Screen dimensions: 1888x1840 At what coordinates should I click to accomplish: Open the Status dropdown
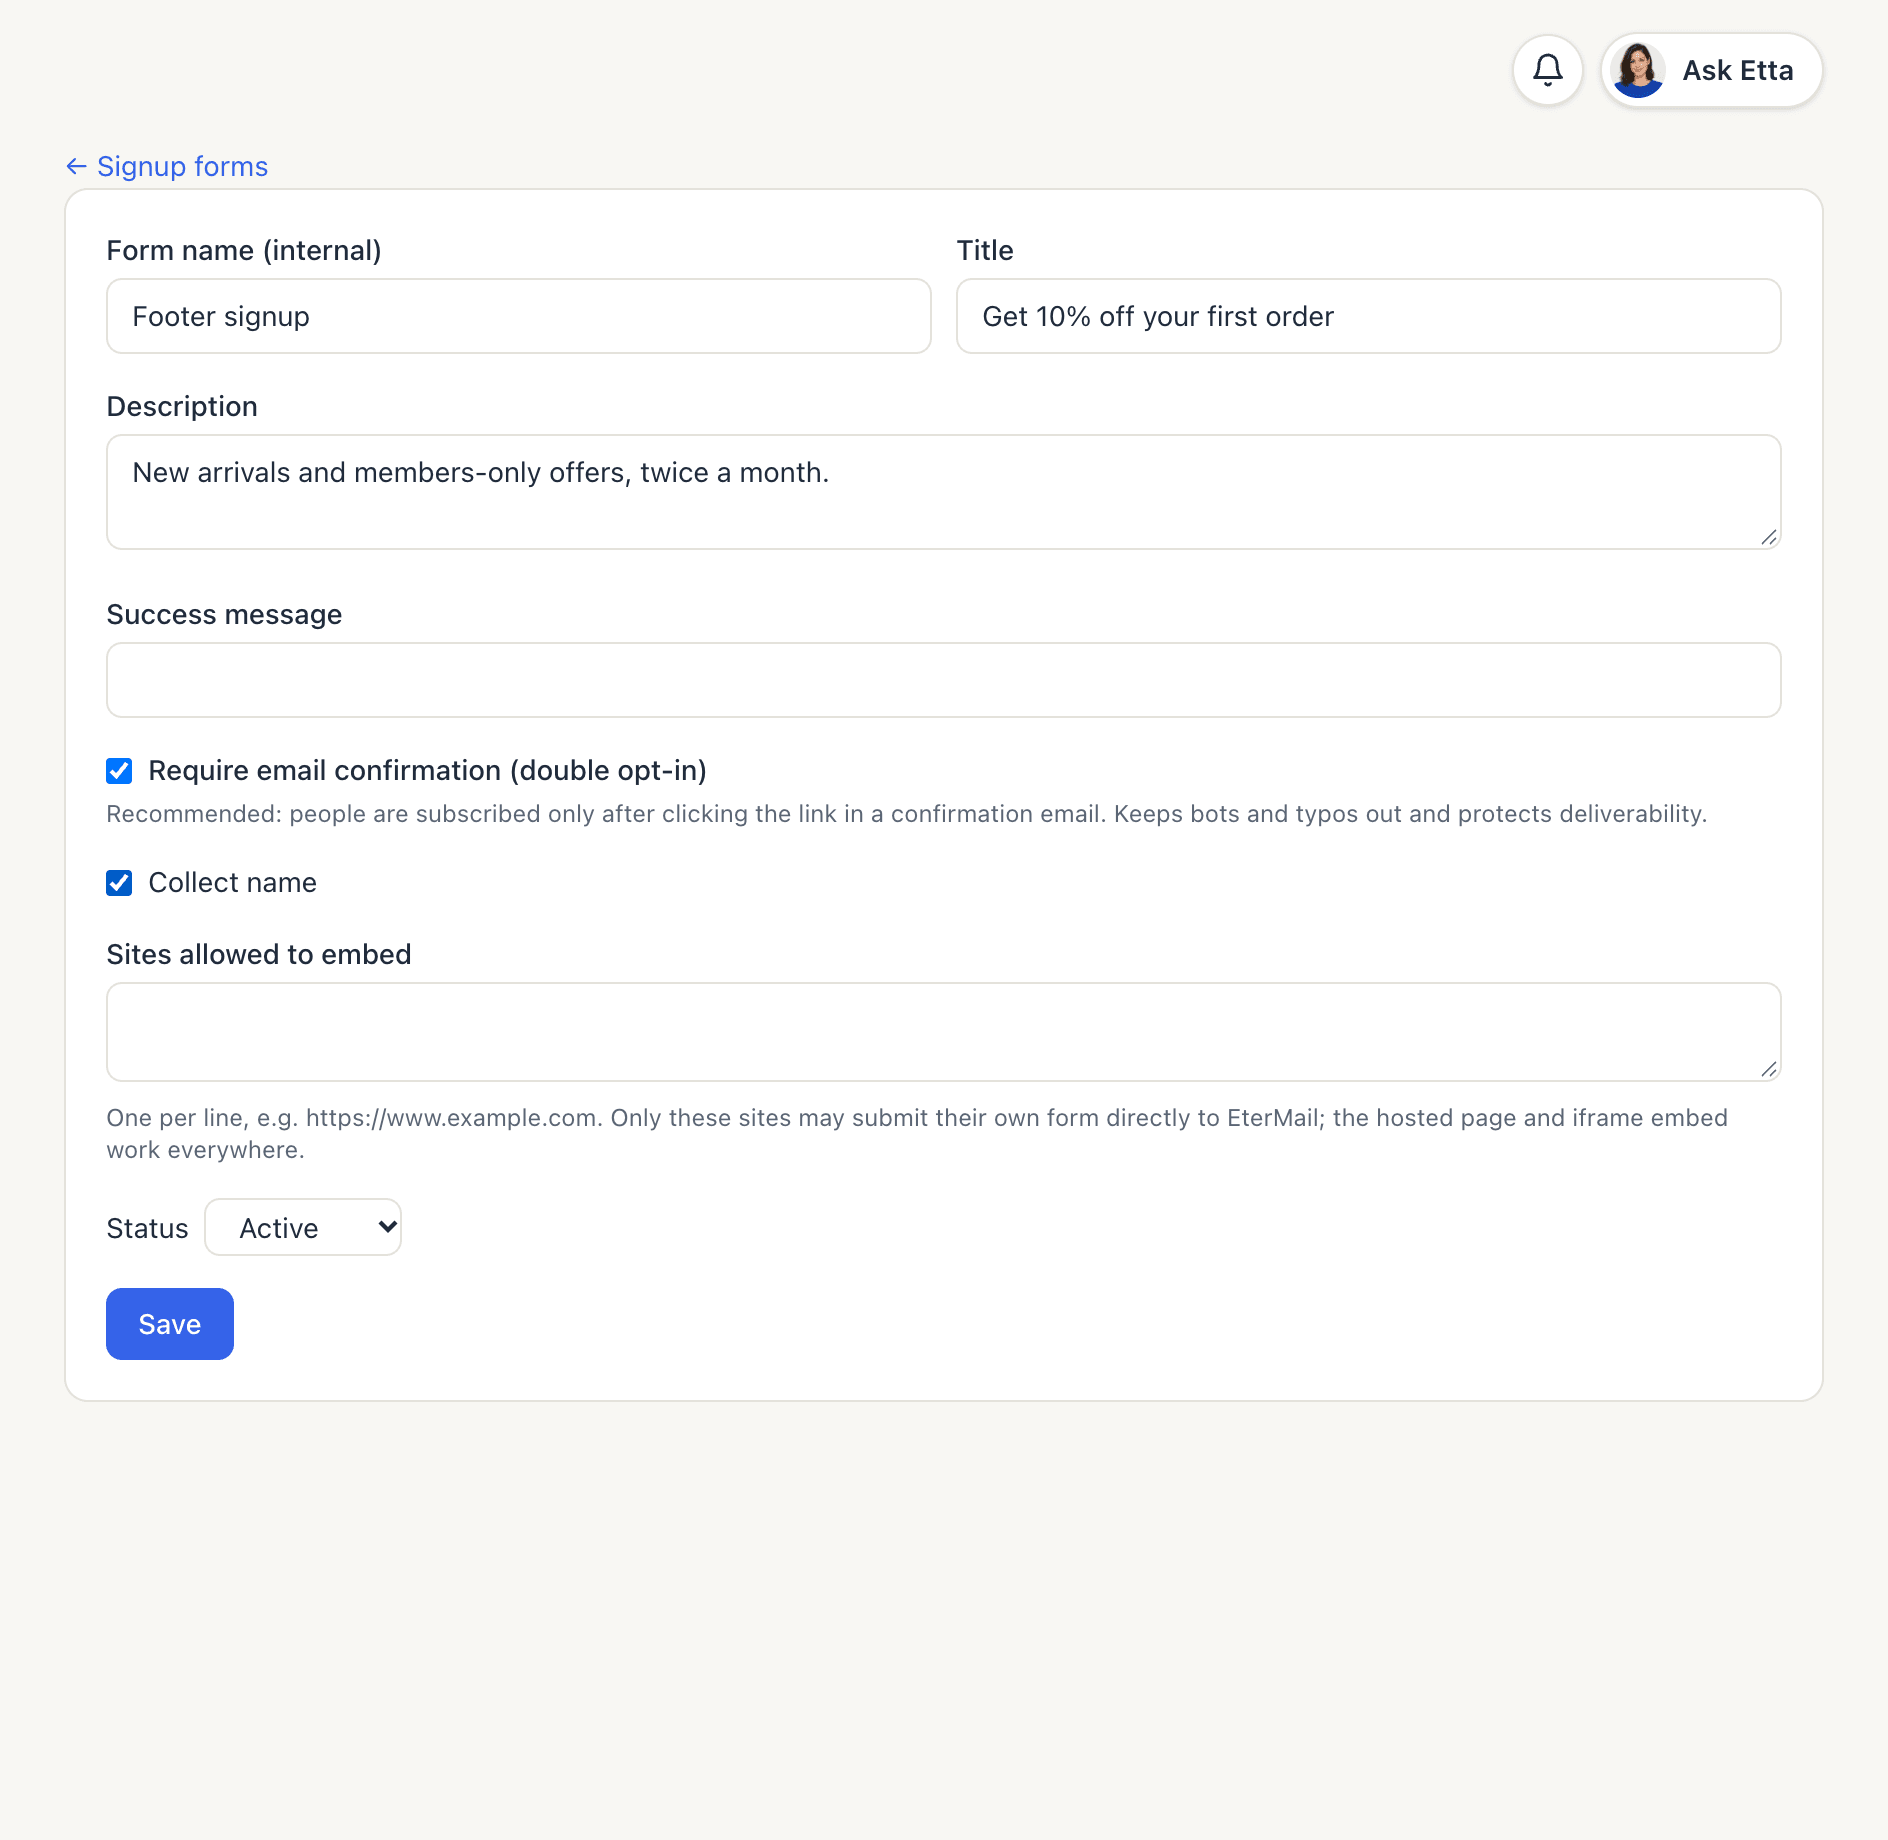[303, 1227]
